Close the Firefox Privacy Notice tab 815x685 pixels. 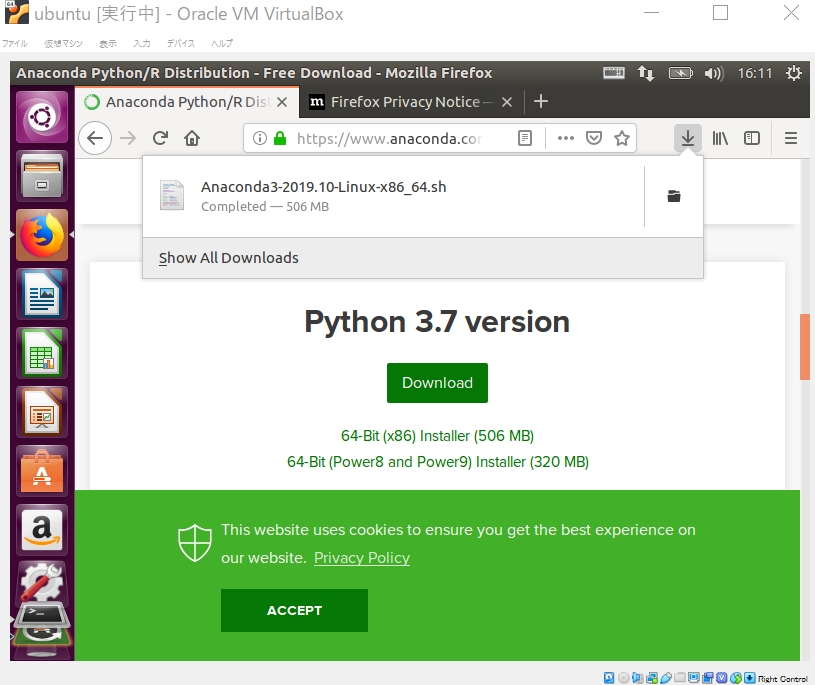coord(507,102)
